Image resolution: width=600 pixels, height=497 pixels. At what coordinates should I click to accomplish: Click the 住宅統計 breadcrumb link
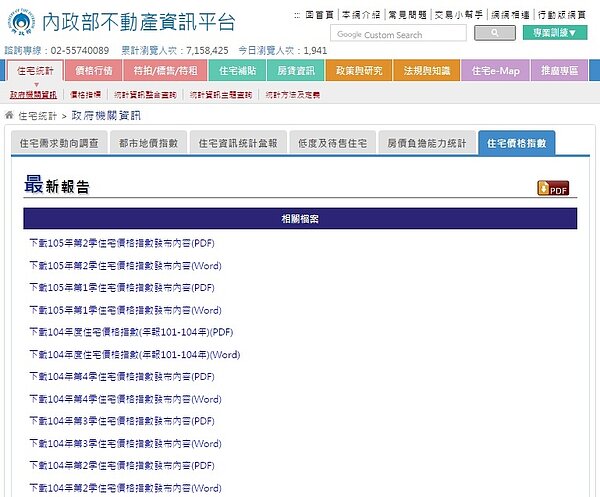tap(38, 116)
